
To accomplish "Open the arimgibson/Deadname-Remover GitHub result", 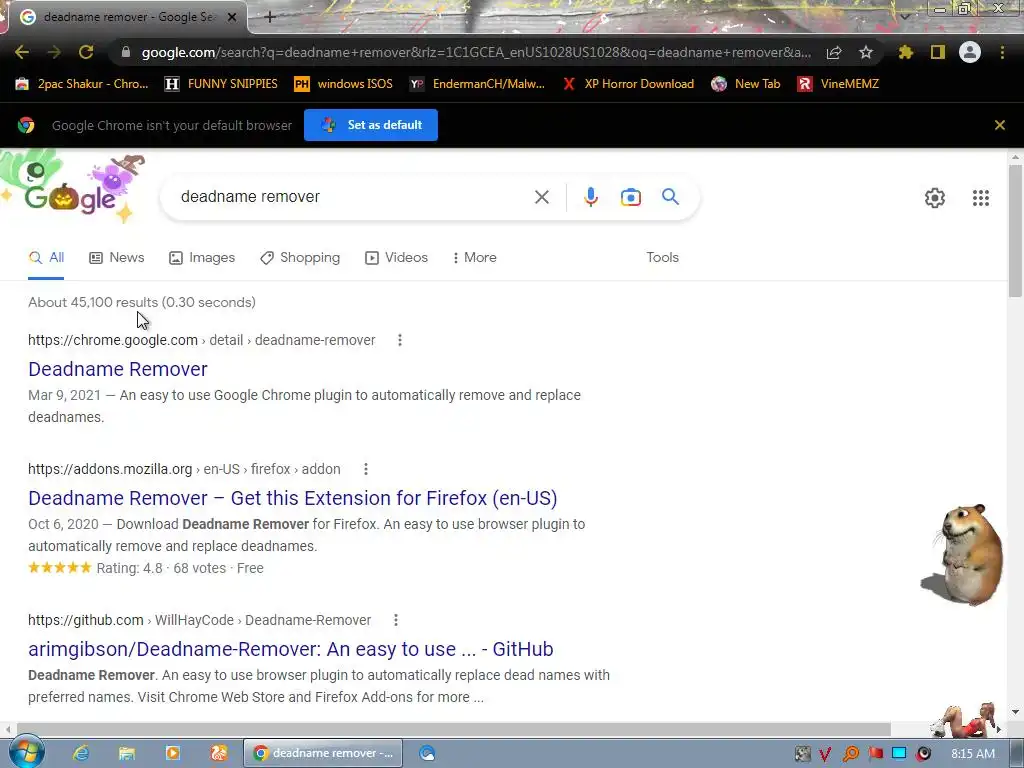I will [291, 649].
